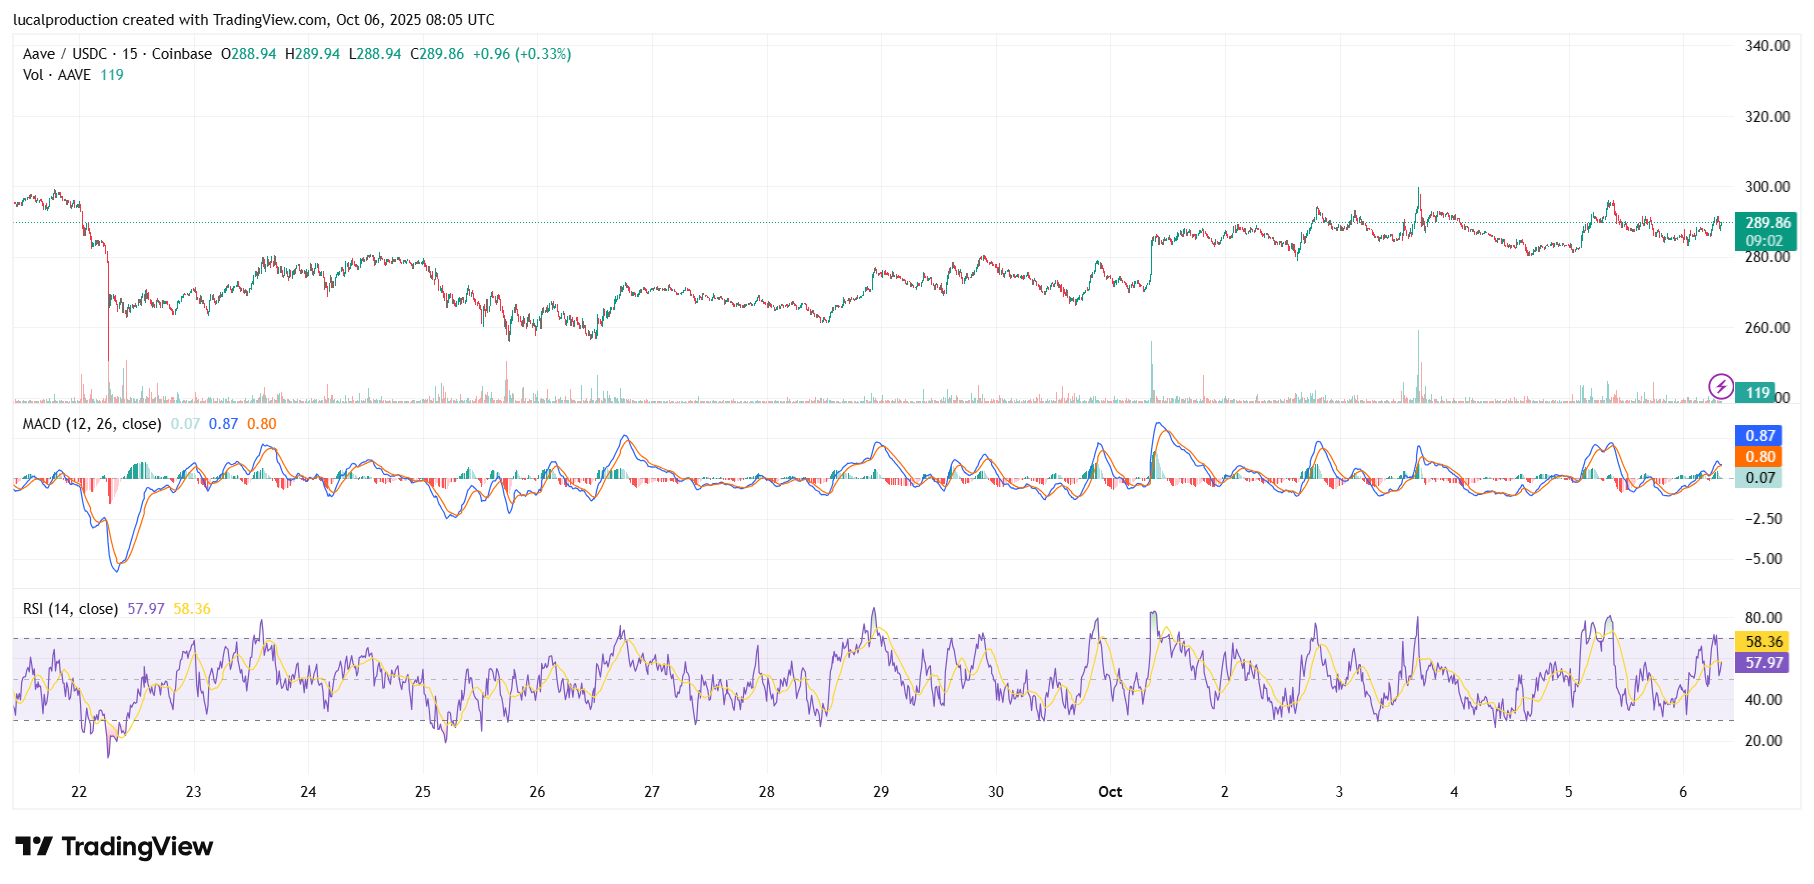Click the green 119 volume tag
This screenshot has width=1814, height=884.
tap(1757, 393)
